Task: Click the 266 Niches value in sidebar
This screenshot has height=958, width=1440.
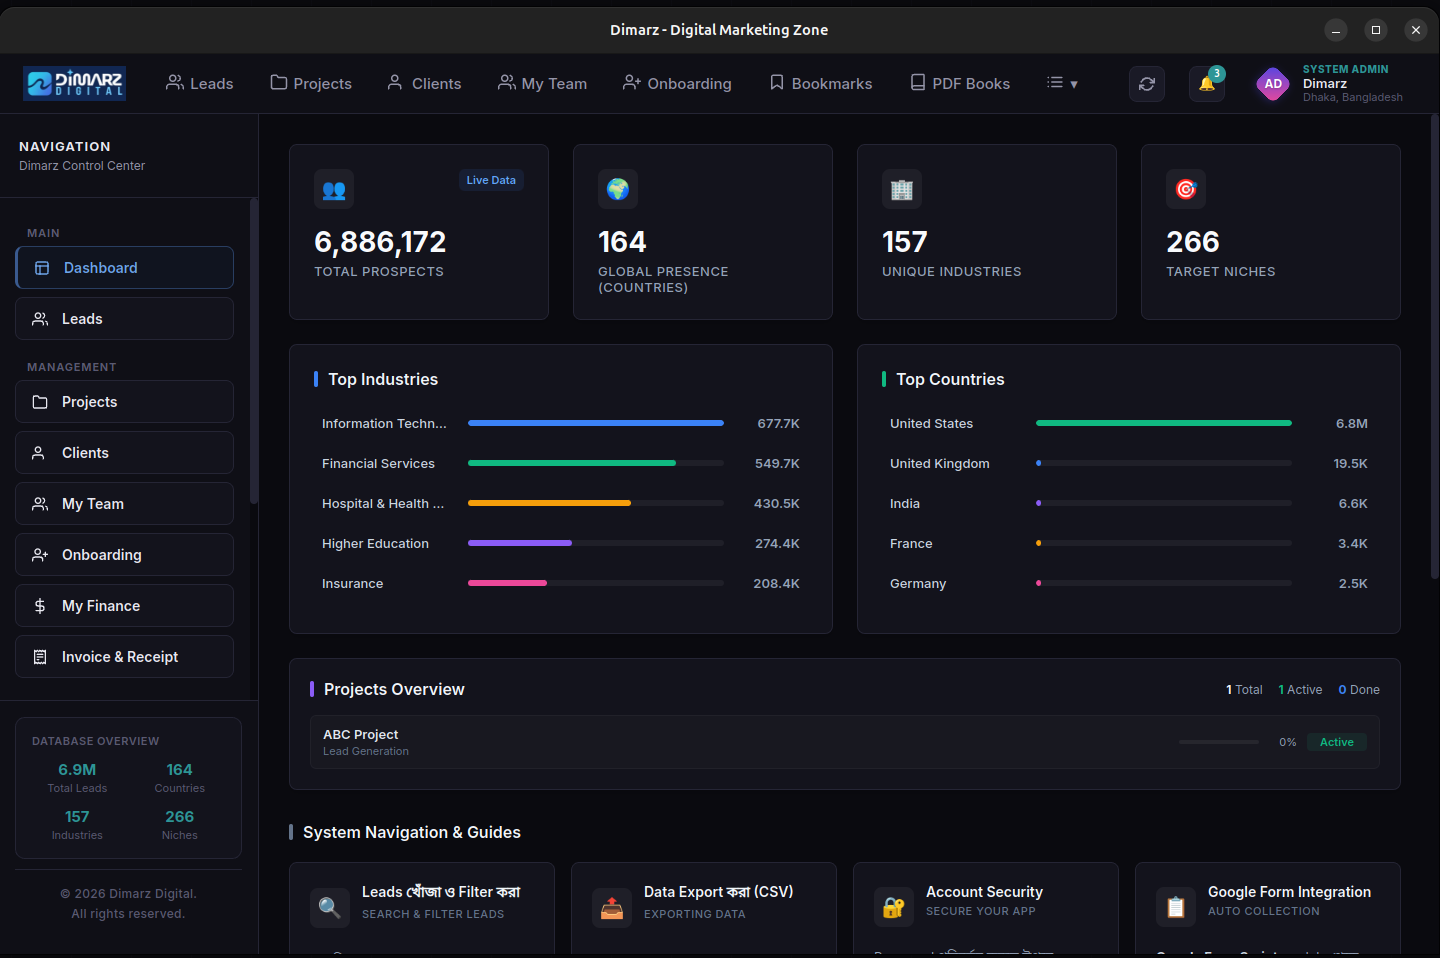Action: 179,817
